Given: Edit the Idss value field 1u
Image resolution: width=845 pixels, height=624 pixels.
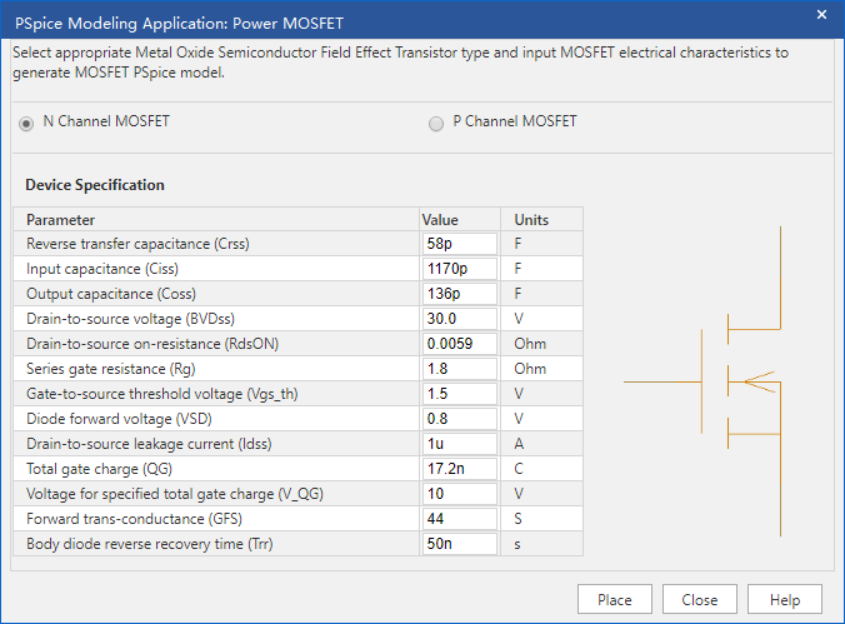Looking at the screenshot, I should pos(460,443).
